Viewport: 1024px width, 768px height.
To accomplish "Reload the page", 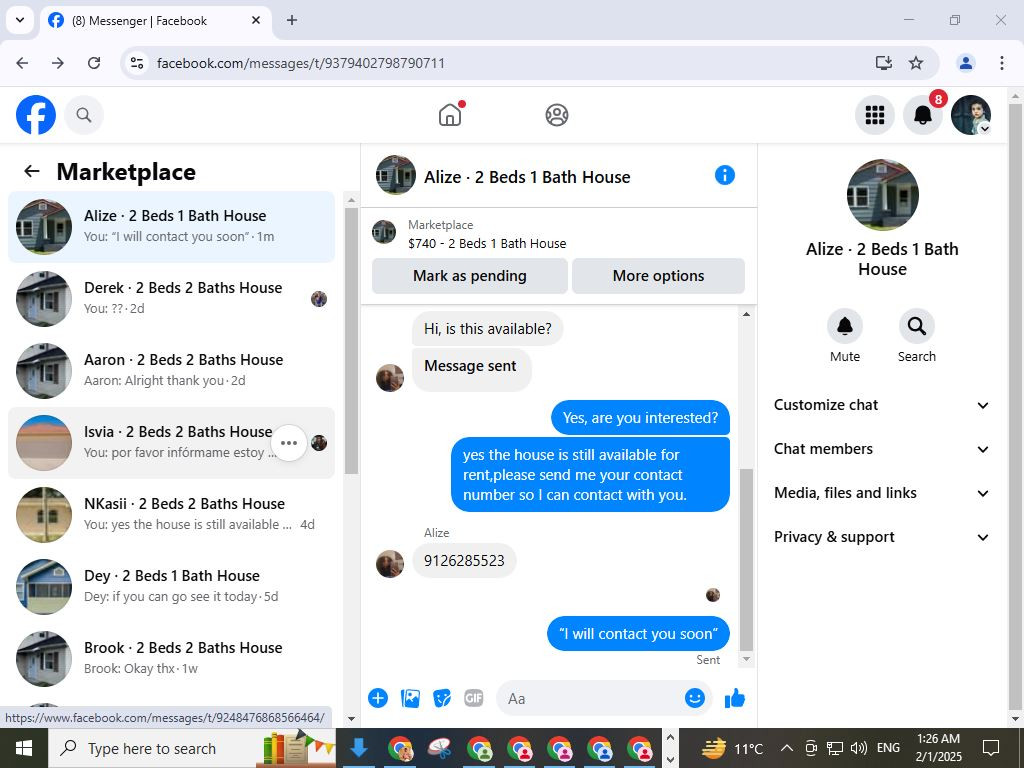I will (94, 63).
